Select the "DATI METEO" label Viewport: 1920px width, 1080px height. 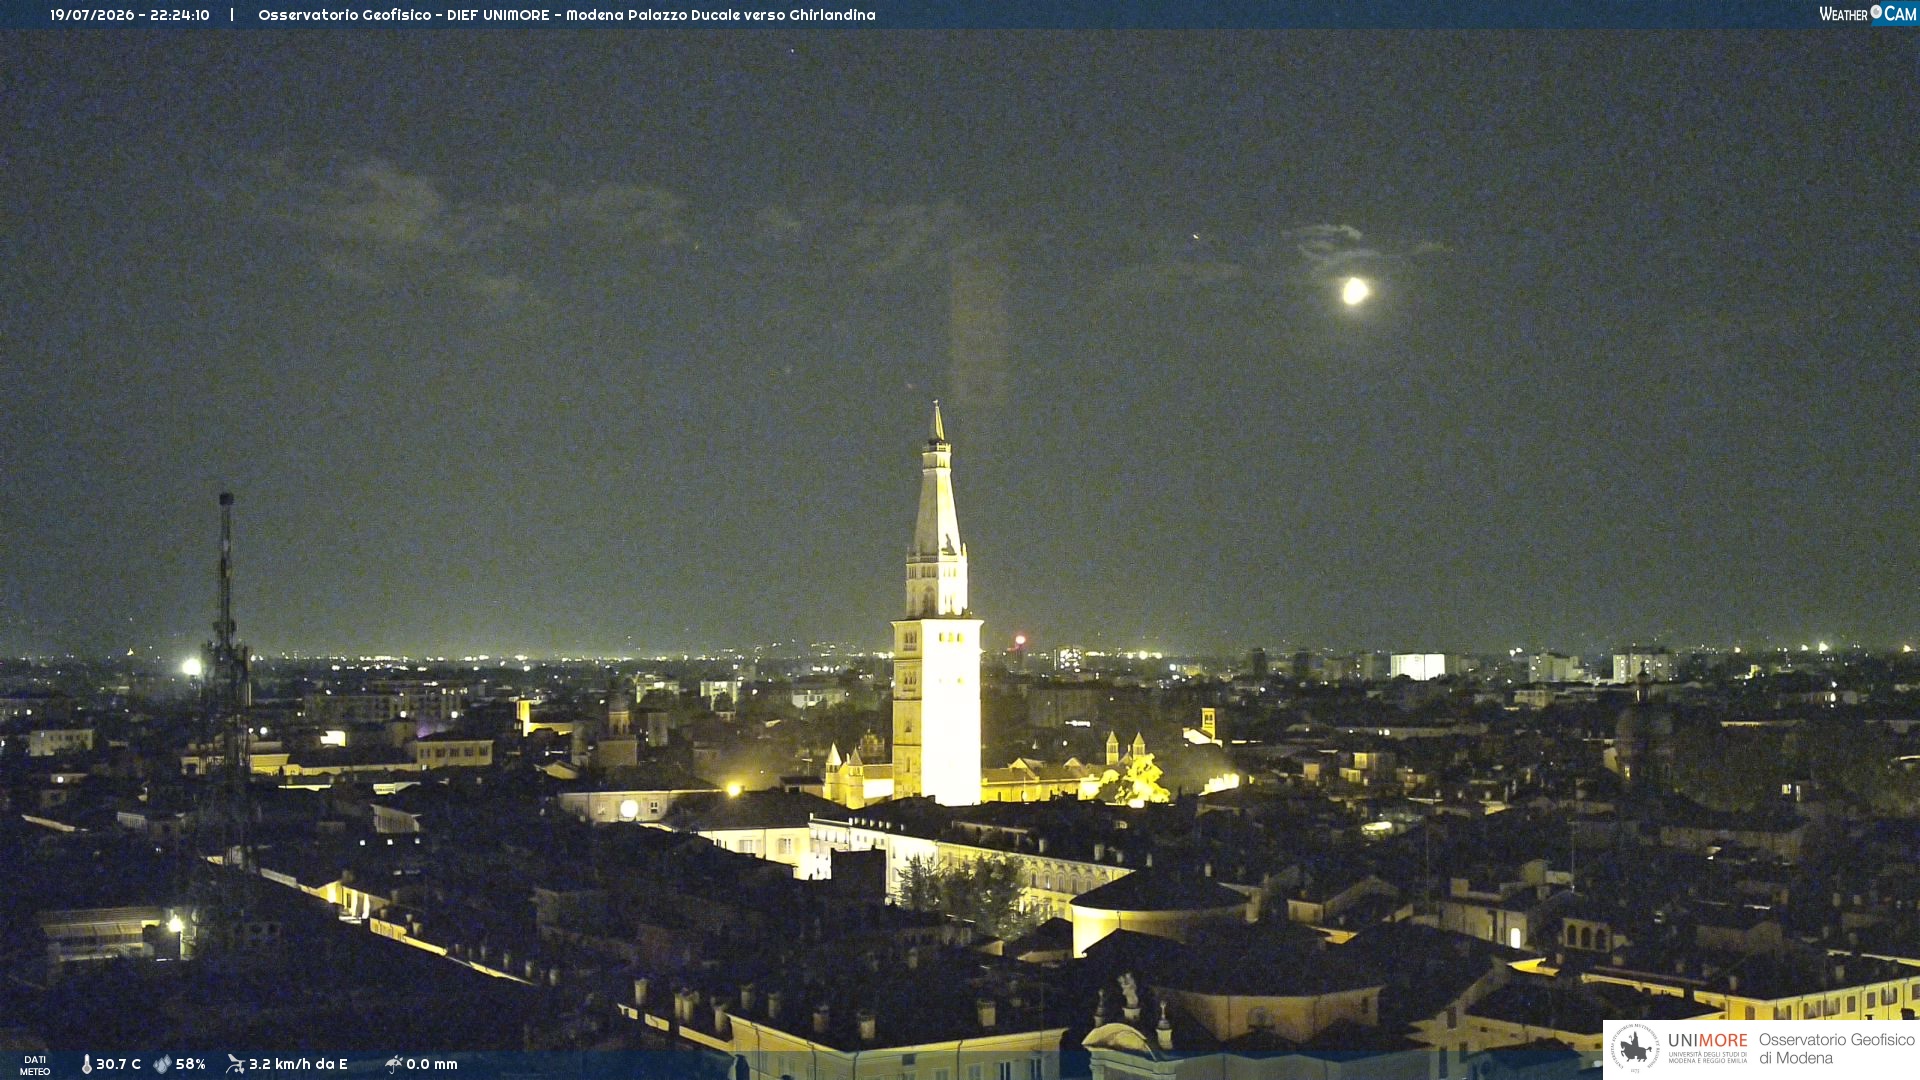coord(35,1065)
